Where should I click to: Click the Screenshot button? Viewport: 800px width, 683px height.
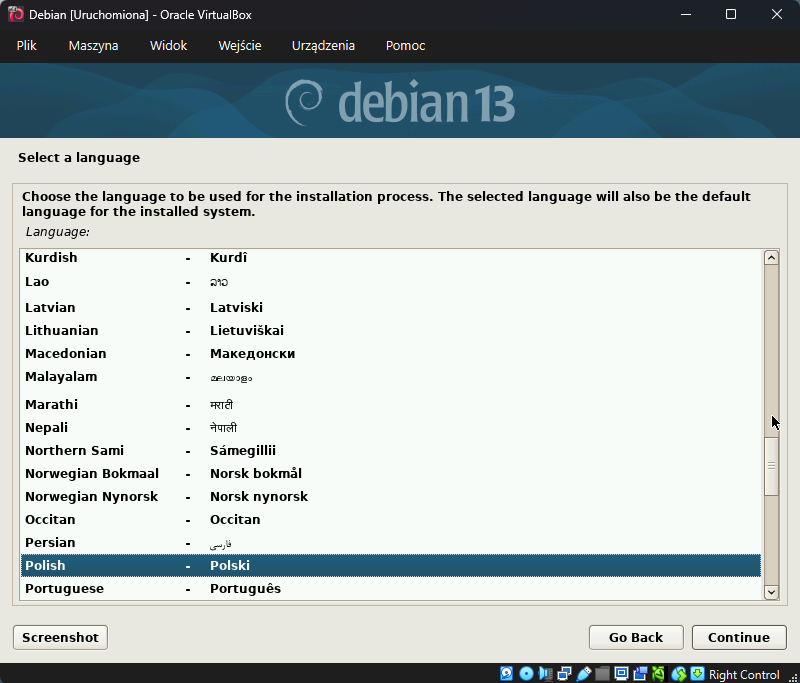coord(60,637)
